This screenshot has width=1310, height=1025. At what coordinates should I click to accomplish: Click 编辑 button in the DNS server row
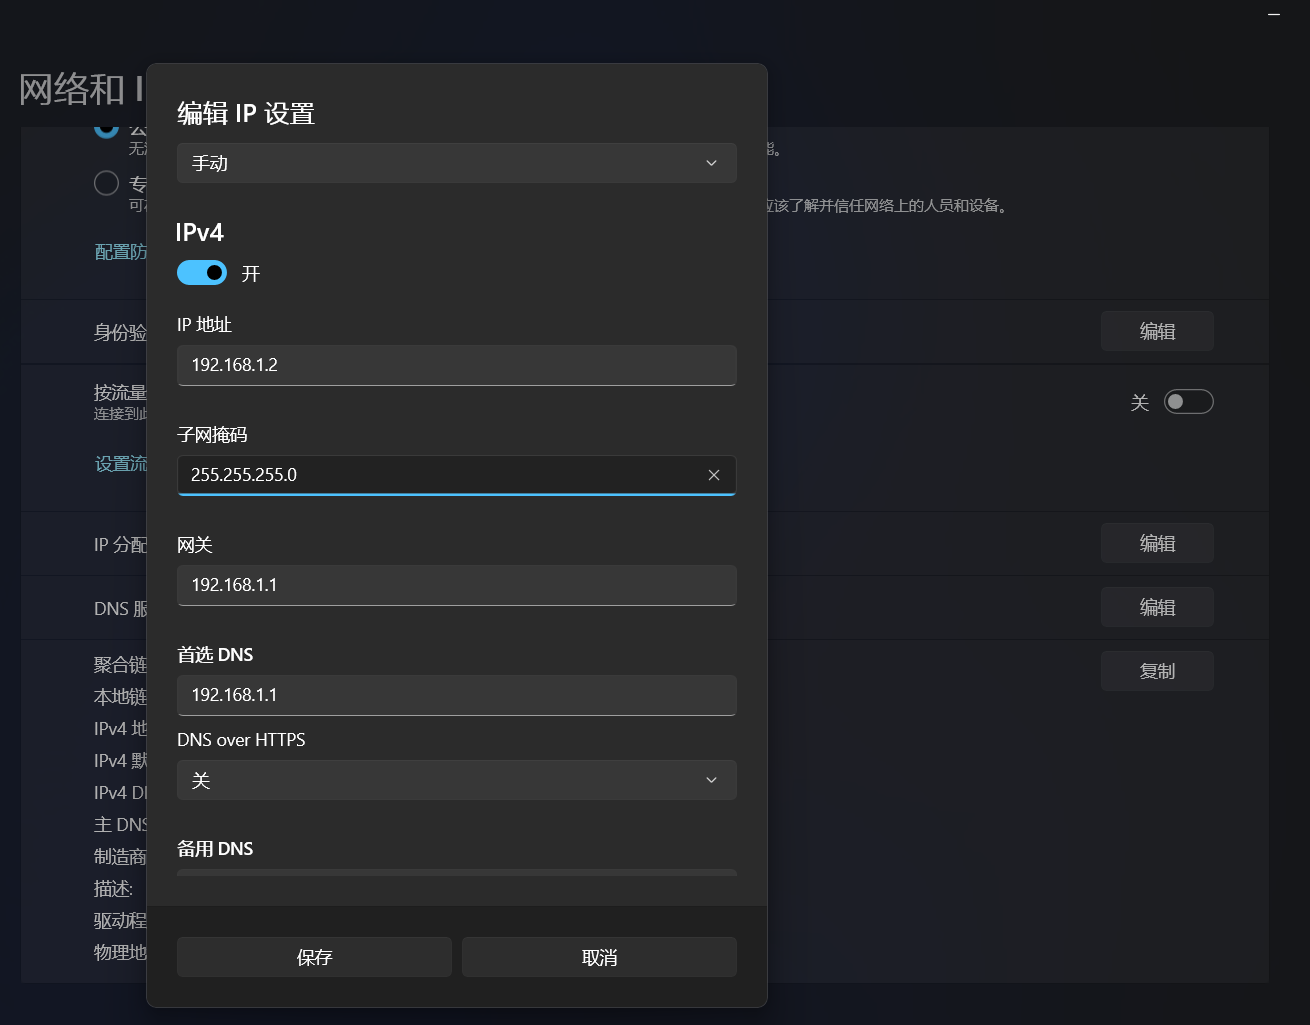1157,607
